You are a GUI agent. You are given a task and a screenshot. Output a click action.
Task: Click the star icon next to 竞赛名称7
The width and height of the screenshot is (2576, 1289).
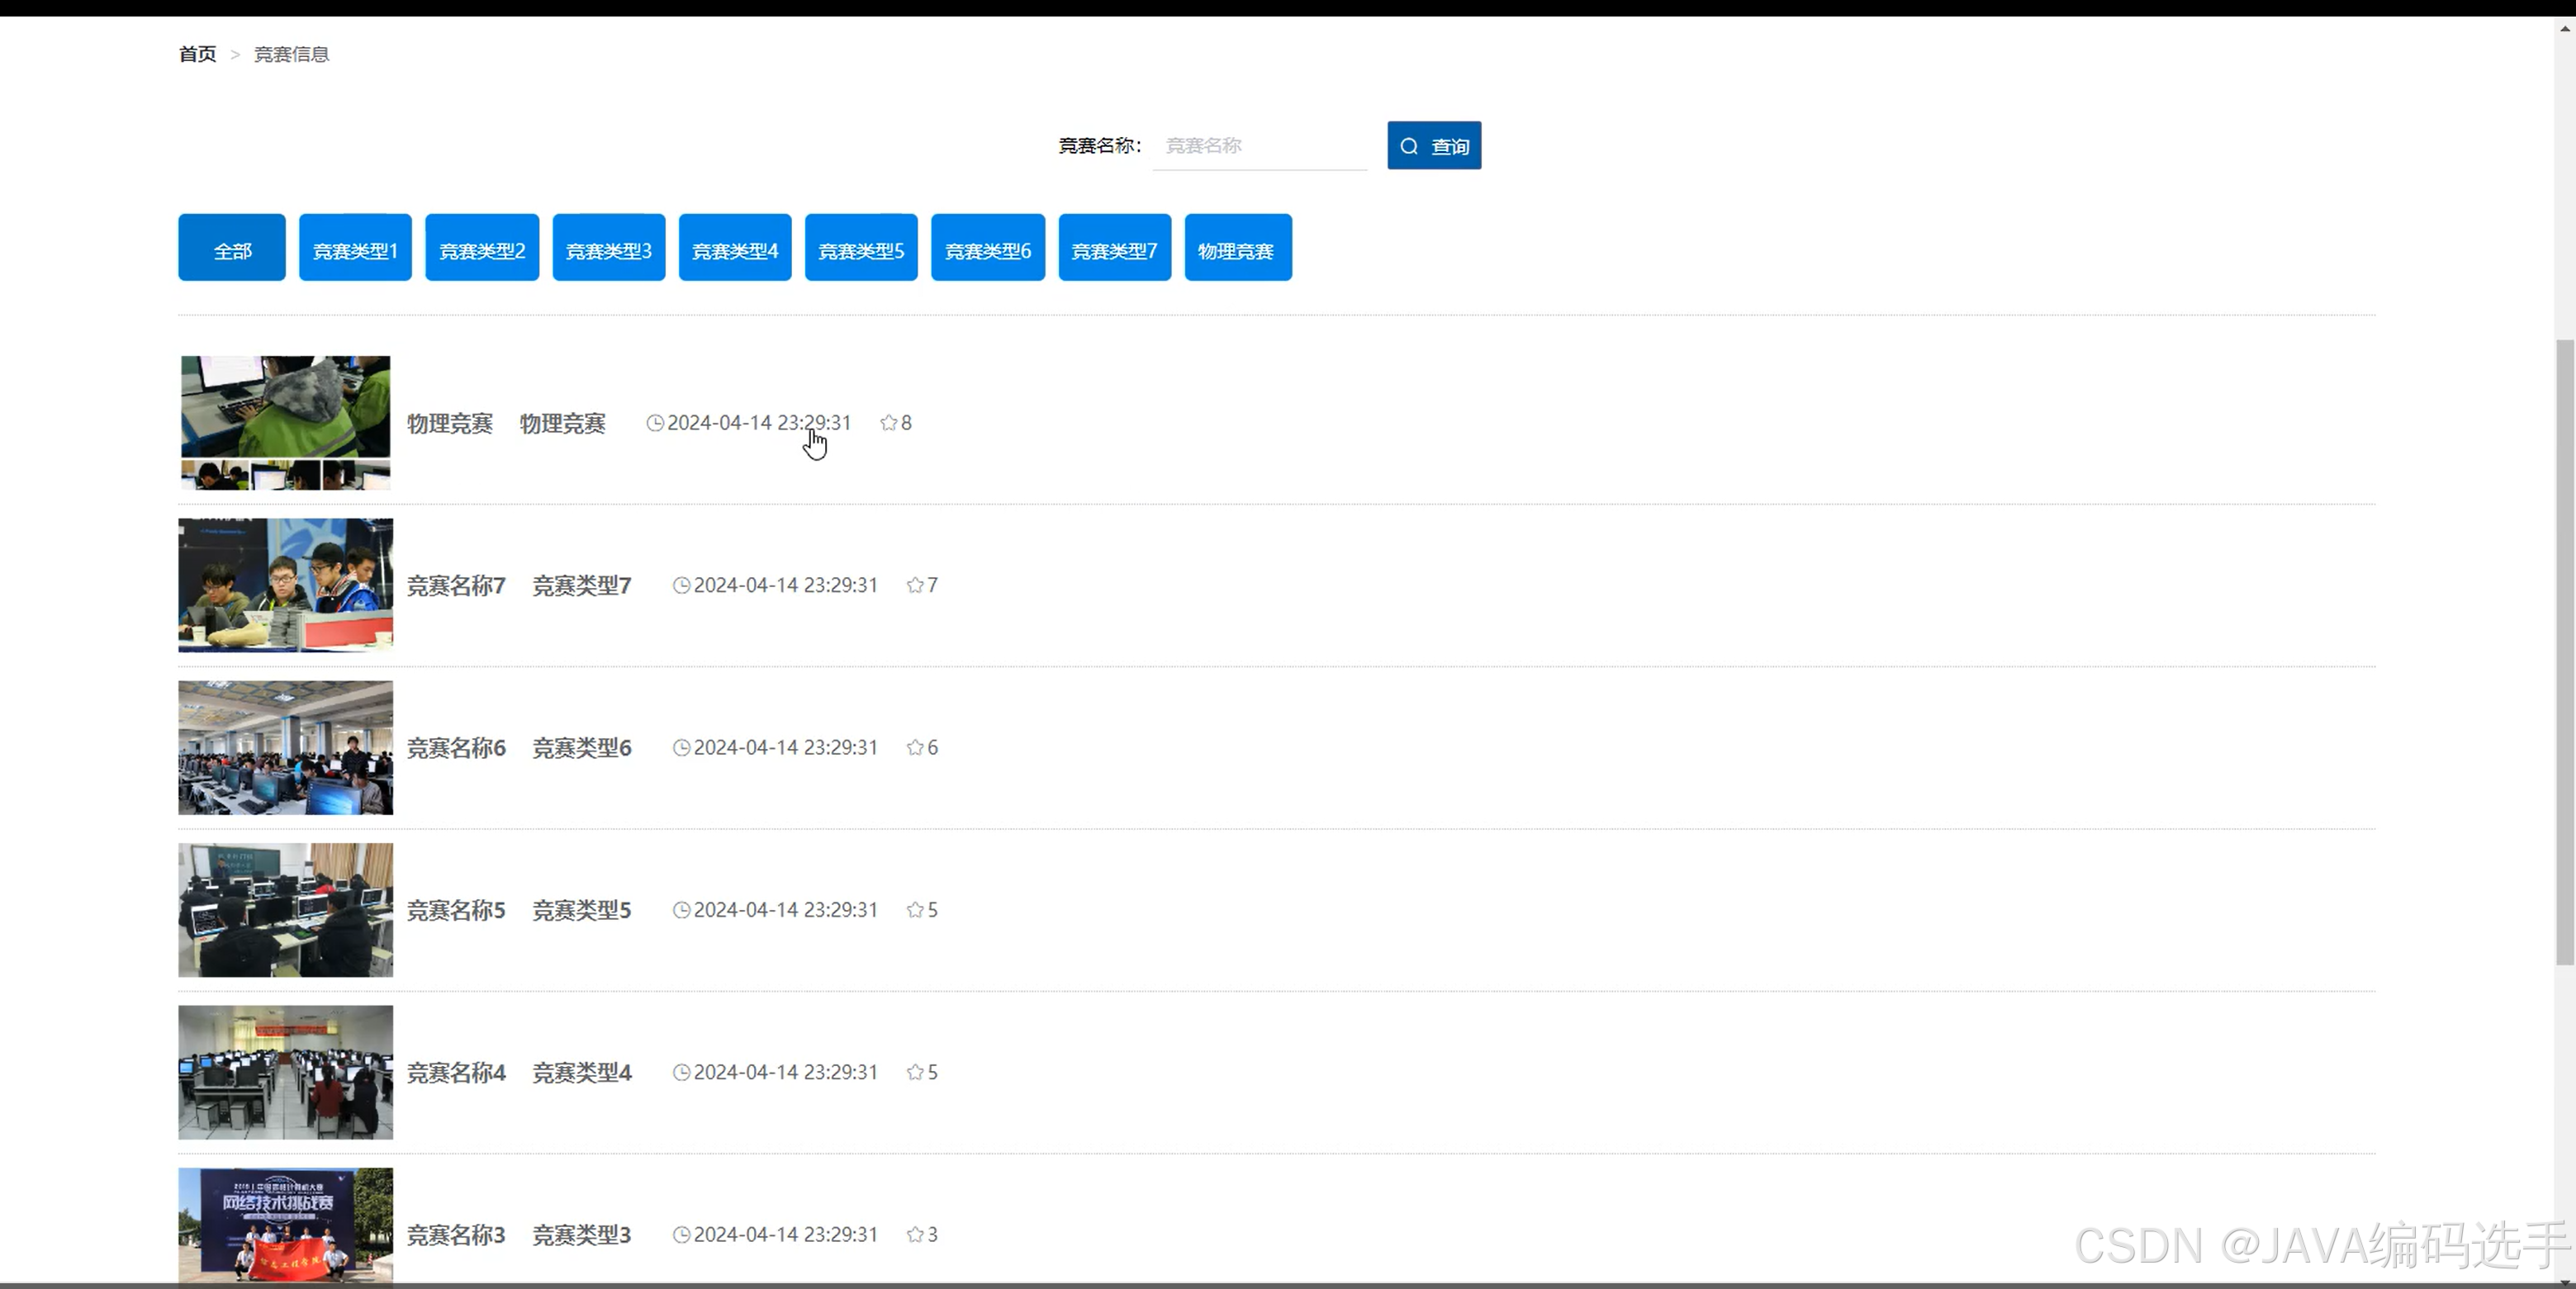tap(914, 585)
